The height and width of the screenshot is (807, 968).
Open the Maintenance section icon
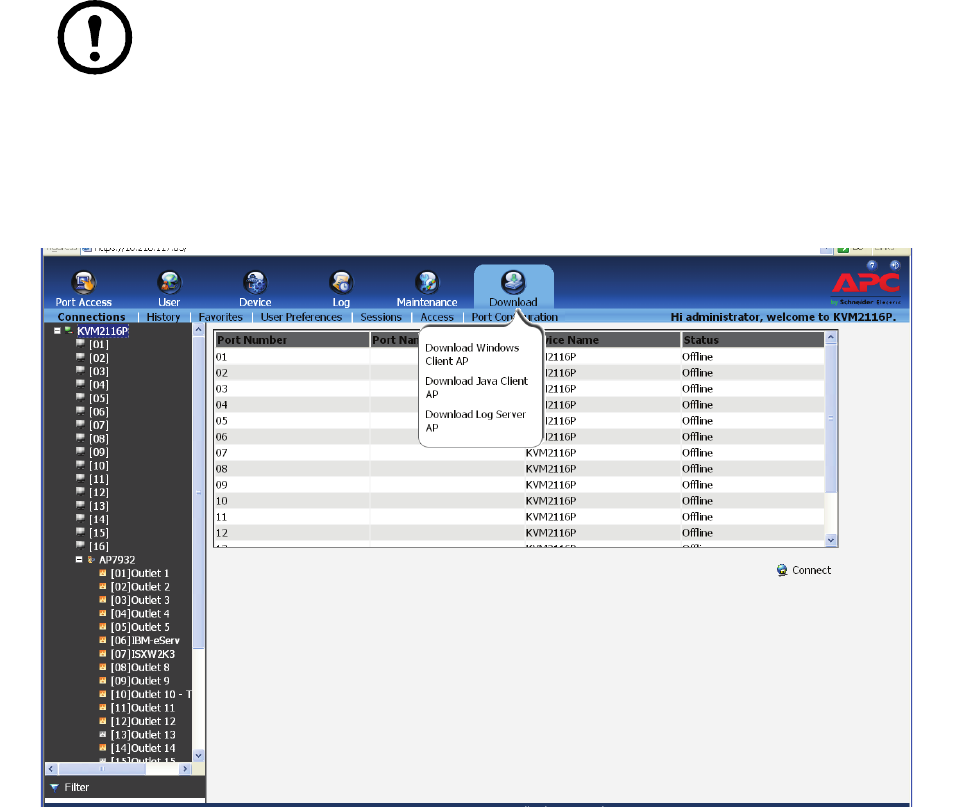point(427,283)
